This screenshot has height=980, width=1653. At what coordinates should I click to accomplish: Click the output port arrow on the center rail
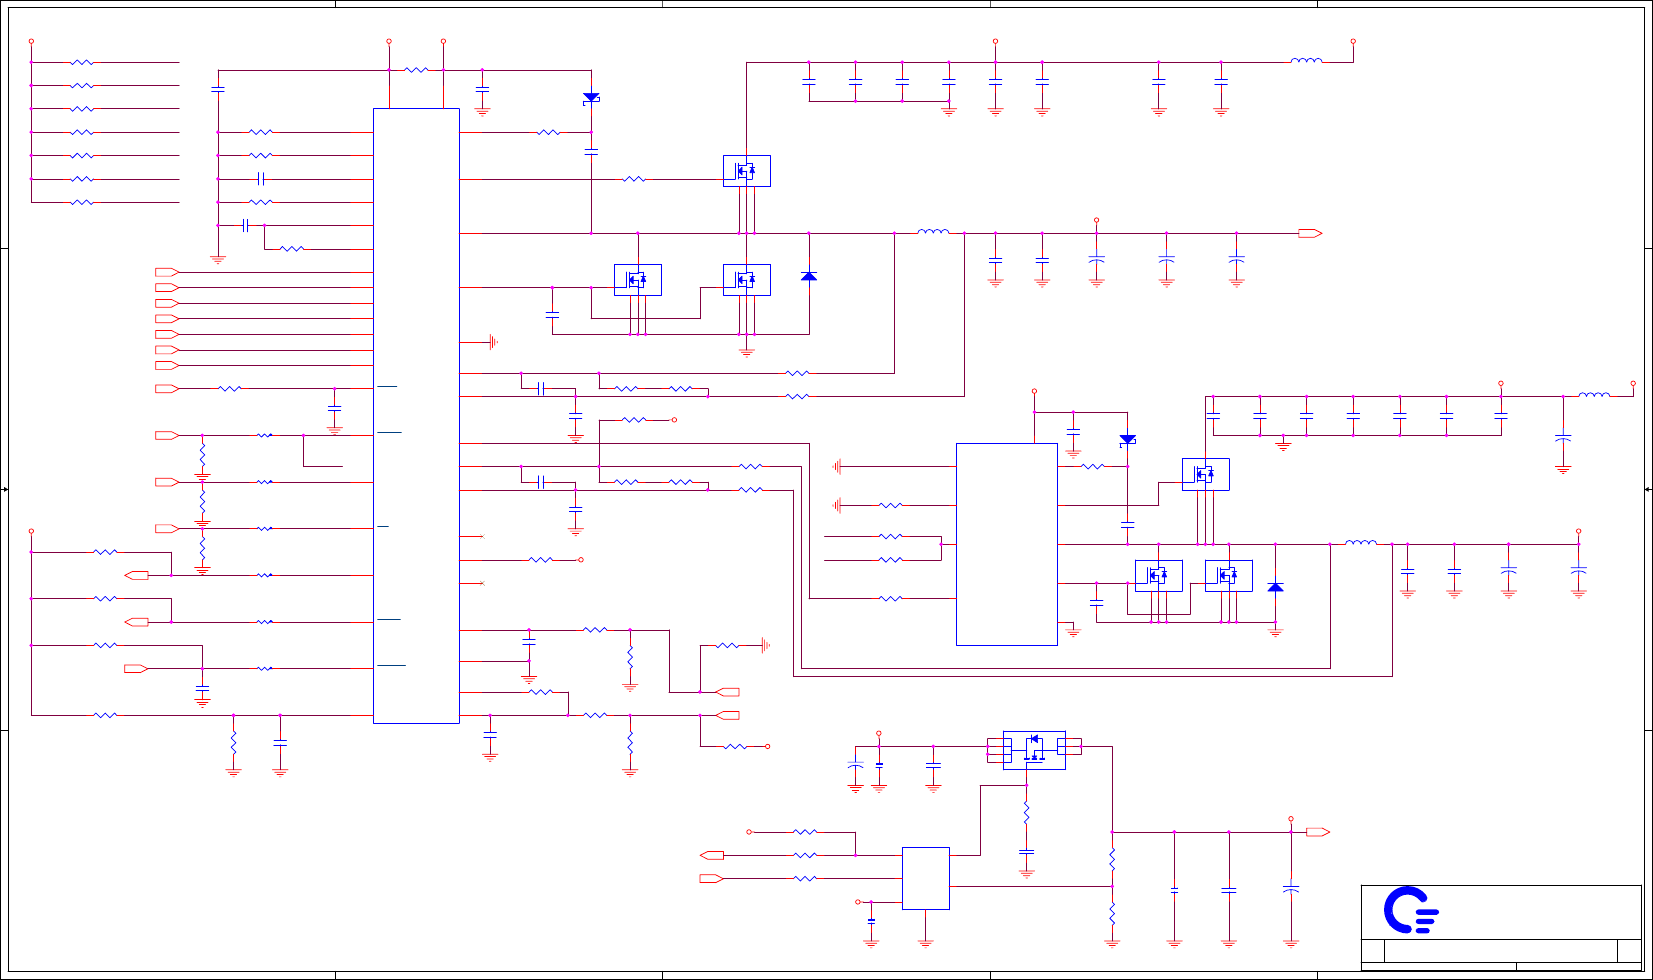click(x=1310, y=233)
